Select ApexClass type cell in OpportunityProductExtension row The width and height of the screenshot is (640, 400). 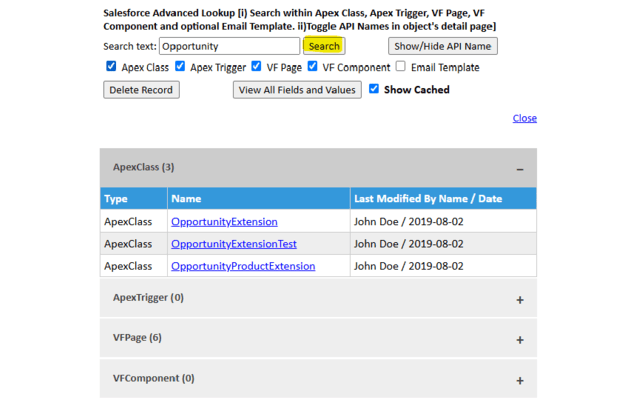click(x=134, y=266)
